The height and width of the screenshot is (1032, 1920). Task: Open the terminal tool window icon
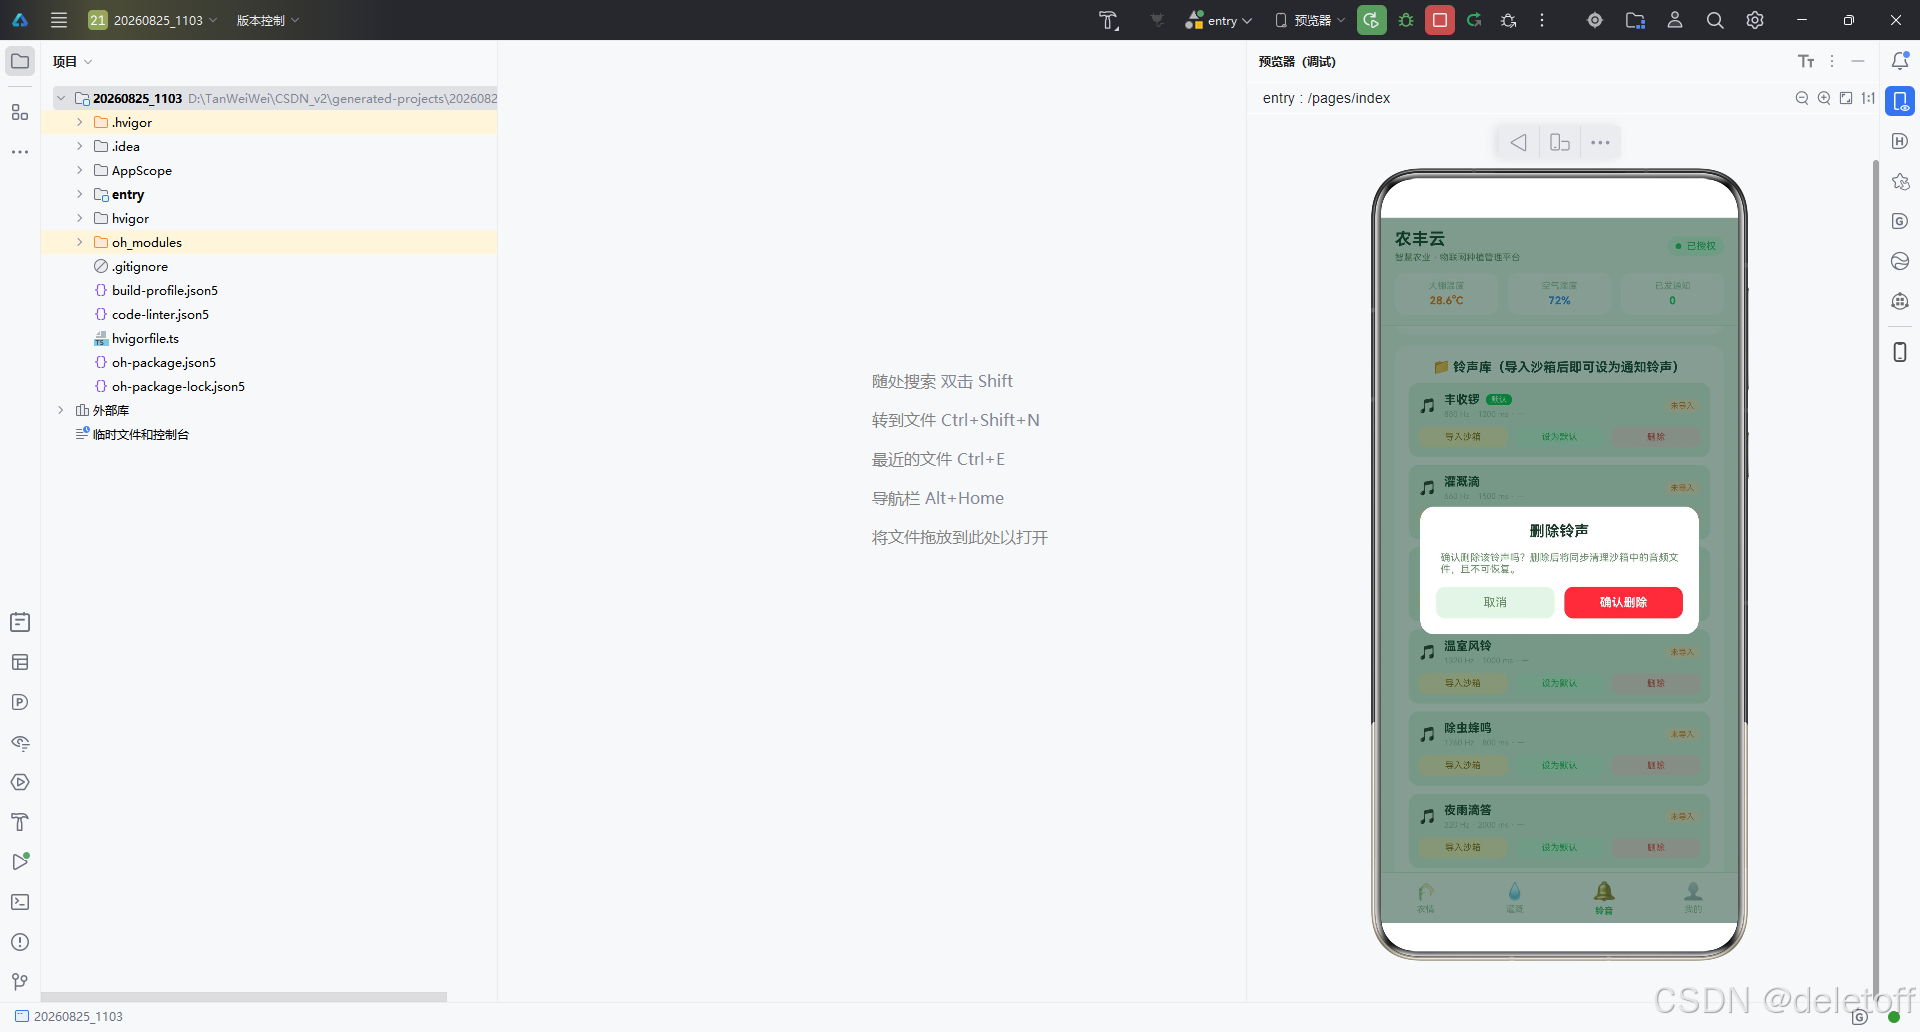pos(20,902)
